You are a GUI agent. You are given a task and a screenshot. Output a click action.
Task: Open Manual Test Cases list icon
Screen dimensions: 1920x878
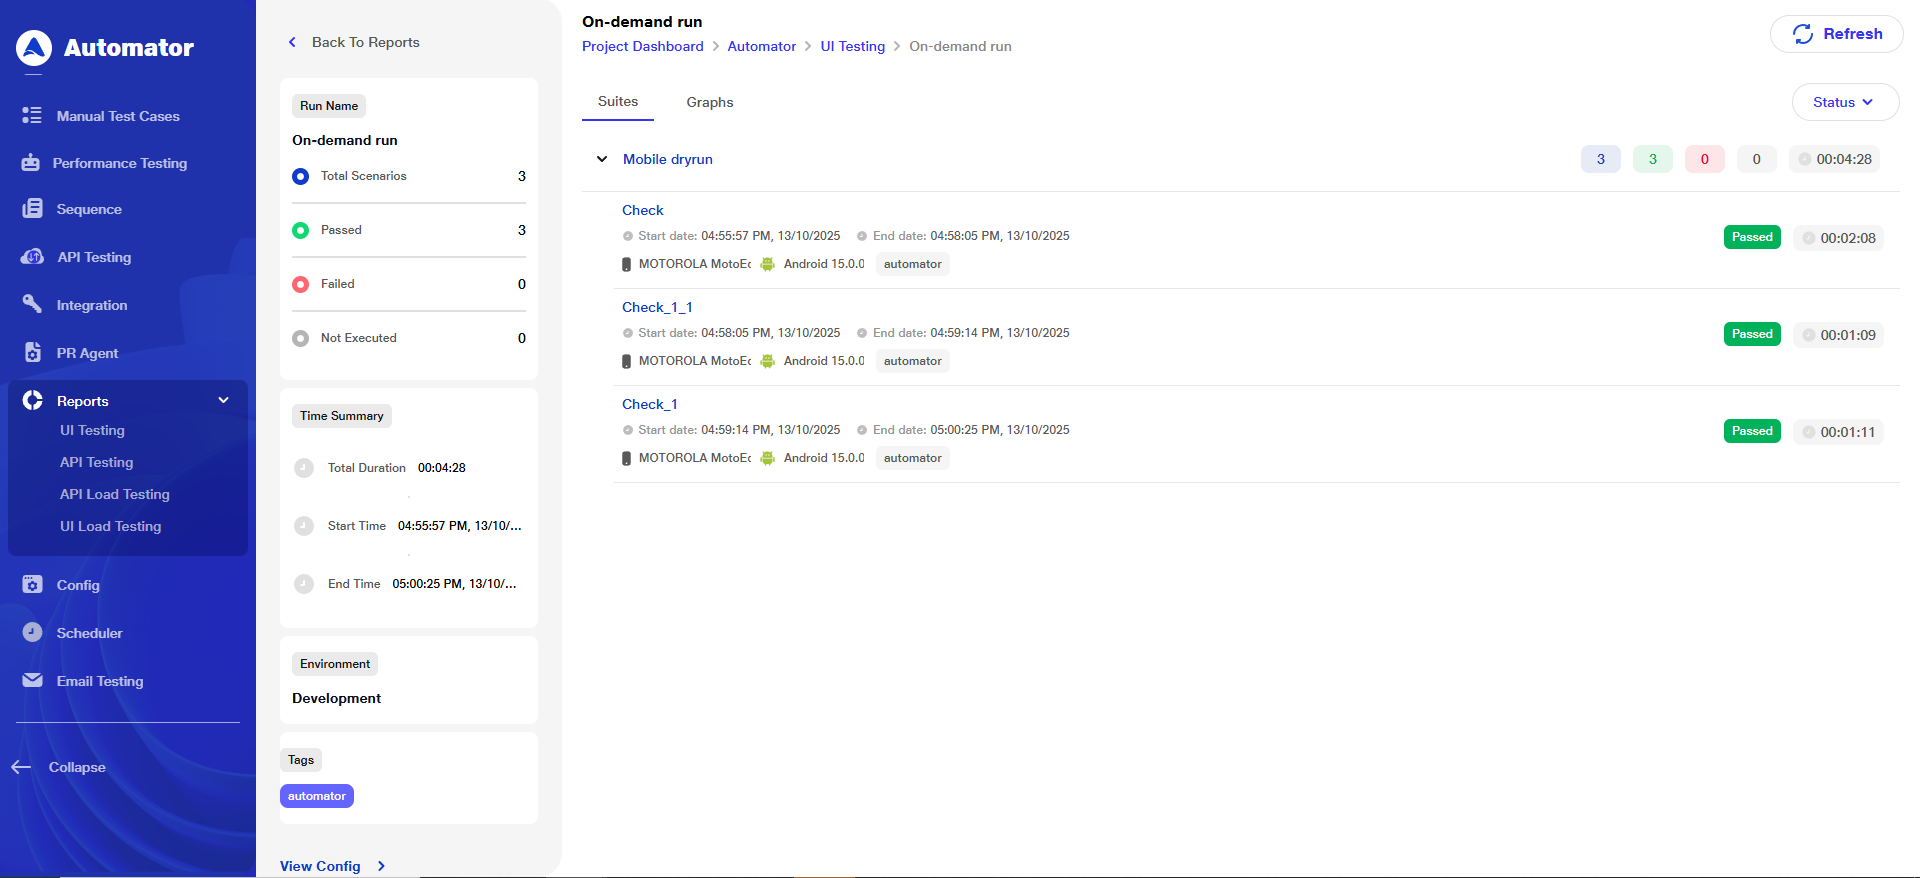tap(32, 116)
